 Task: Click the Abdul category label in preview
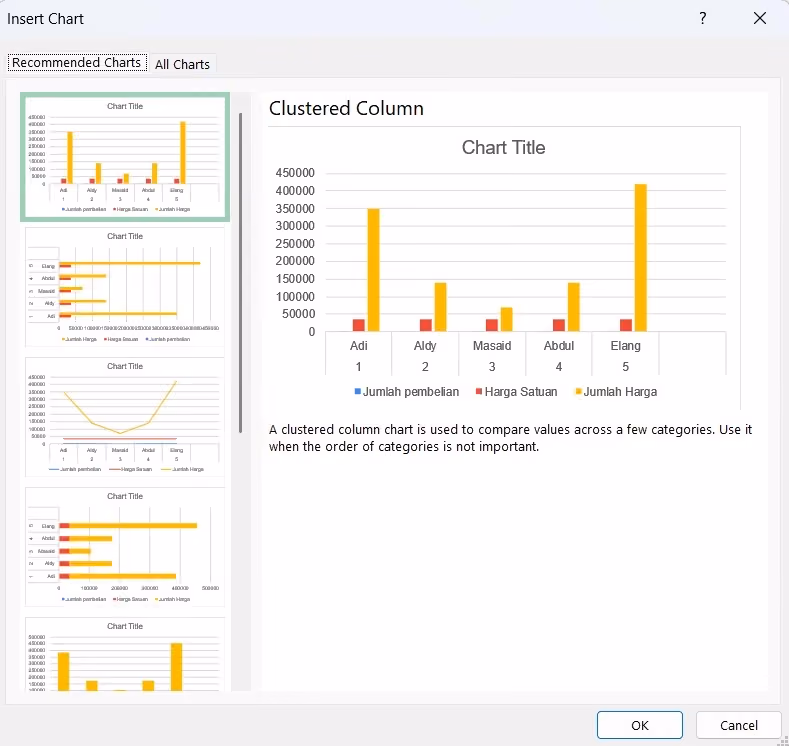click(x=559, y=346)
